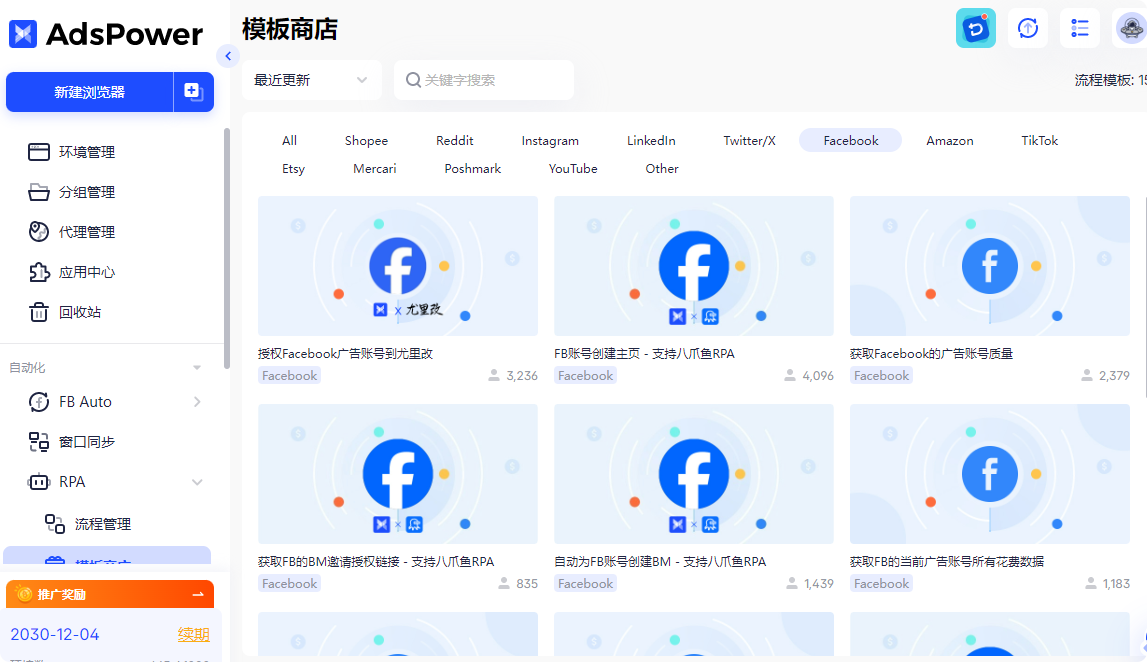Select the Instagram category tab
The height and width of the screenshot is (662, 1147).
point(550,140)
